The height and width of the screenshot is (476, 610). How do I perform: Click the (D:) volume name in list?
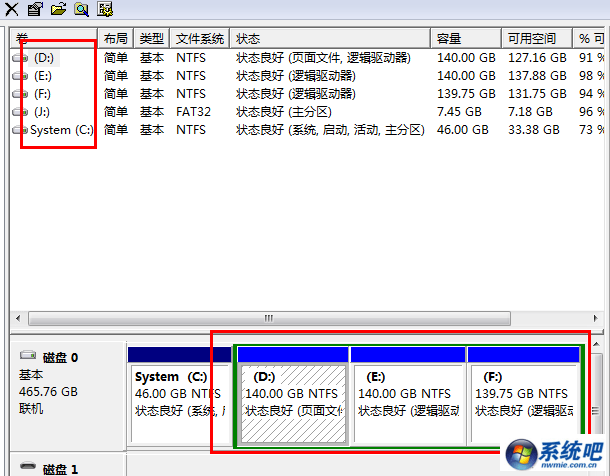(x=44, y=58)
